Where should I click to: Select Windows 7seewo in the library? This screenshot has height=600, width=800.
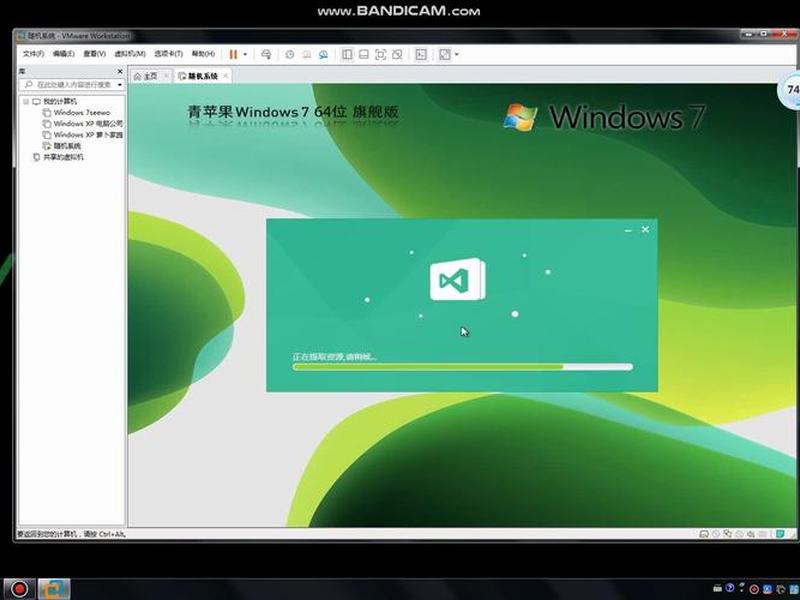[82, 112]
